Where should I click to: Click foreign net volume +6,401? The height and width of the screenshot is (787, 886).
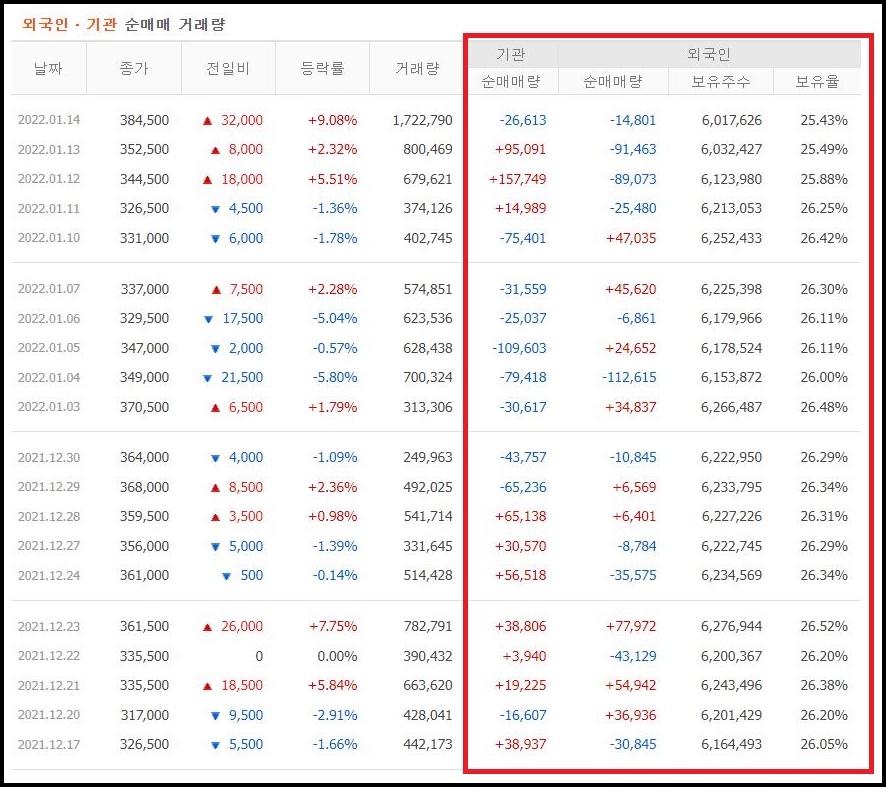(x=634, y=516)
